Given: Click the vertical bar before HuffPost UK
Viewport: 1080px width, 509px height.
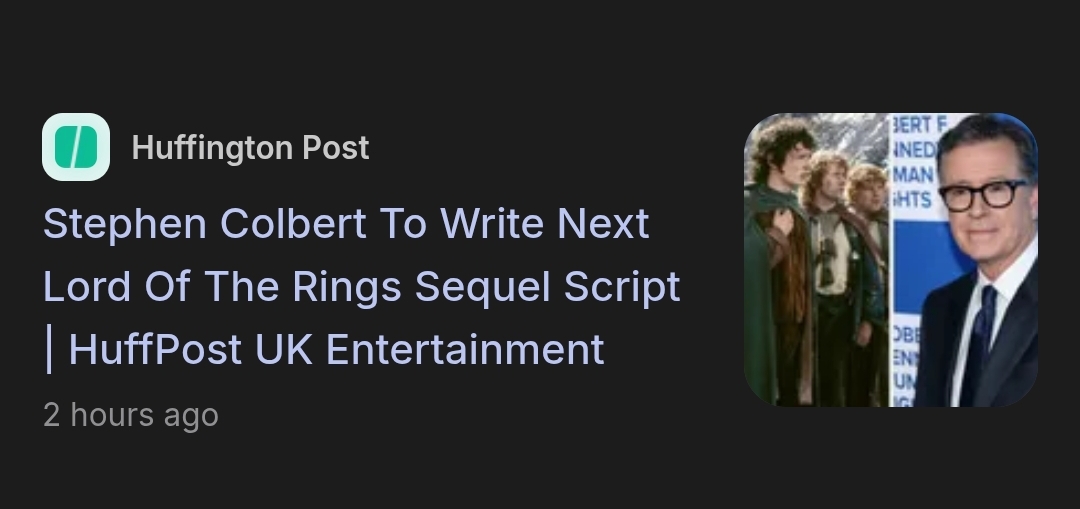Looking at the screenshot, I should point(49,351).
